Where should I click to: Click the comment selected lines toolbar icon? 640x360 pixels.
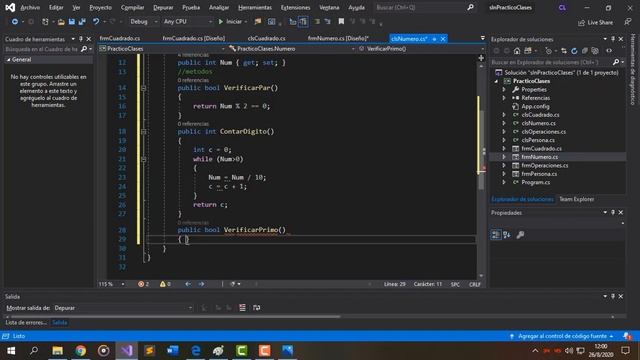click(317, 22)
